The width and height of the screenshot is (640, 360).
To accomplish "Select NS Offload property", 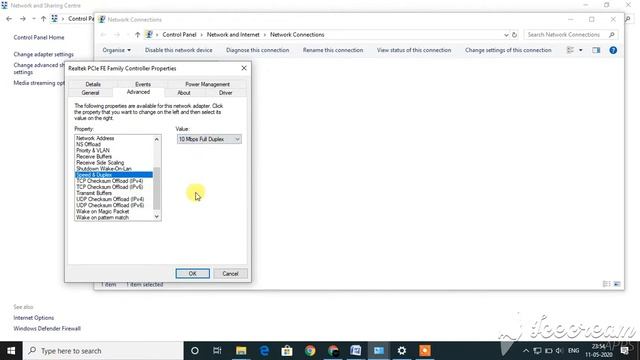I will click(88, 144).
